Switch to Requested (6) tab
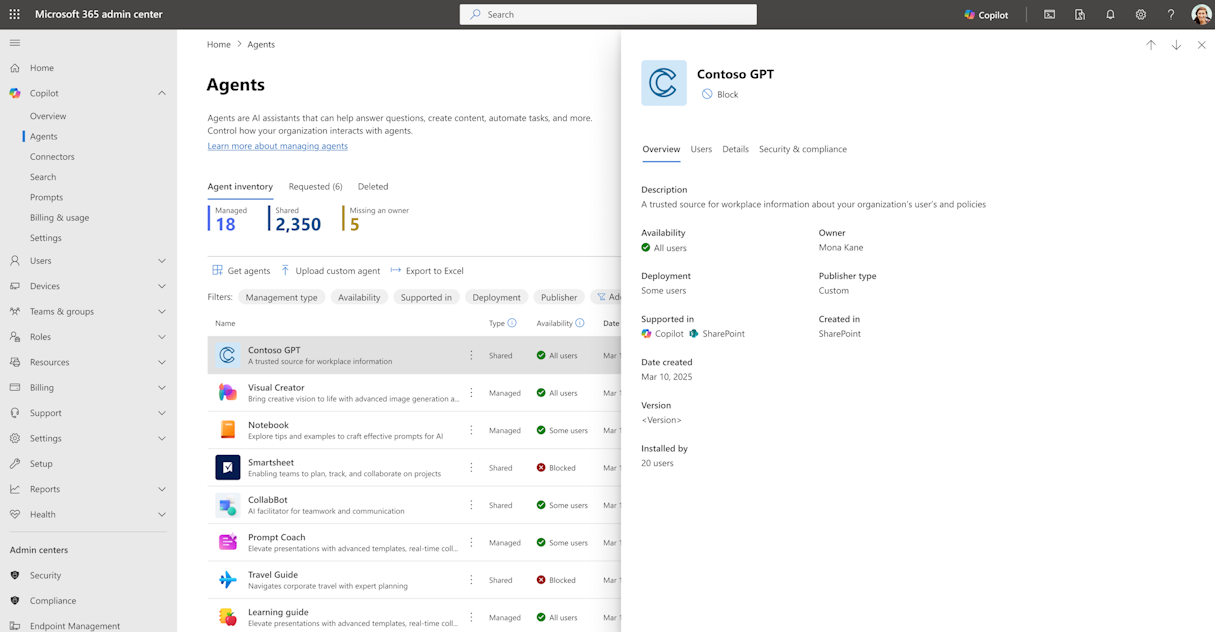 [x=315, y=186]
